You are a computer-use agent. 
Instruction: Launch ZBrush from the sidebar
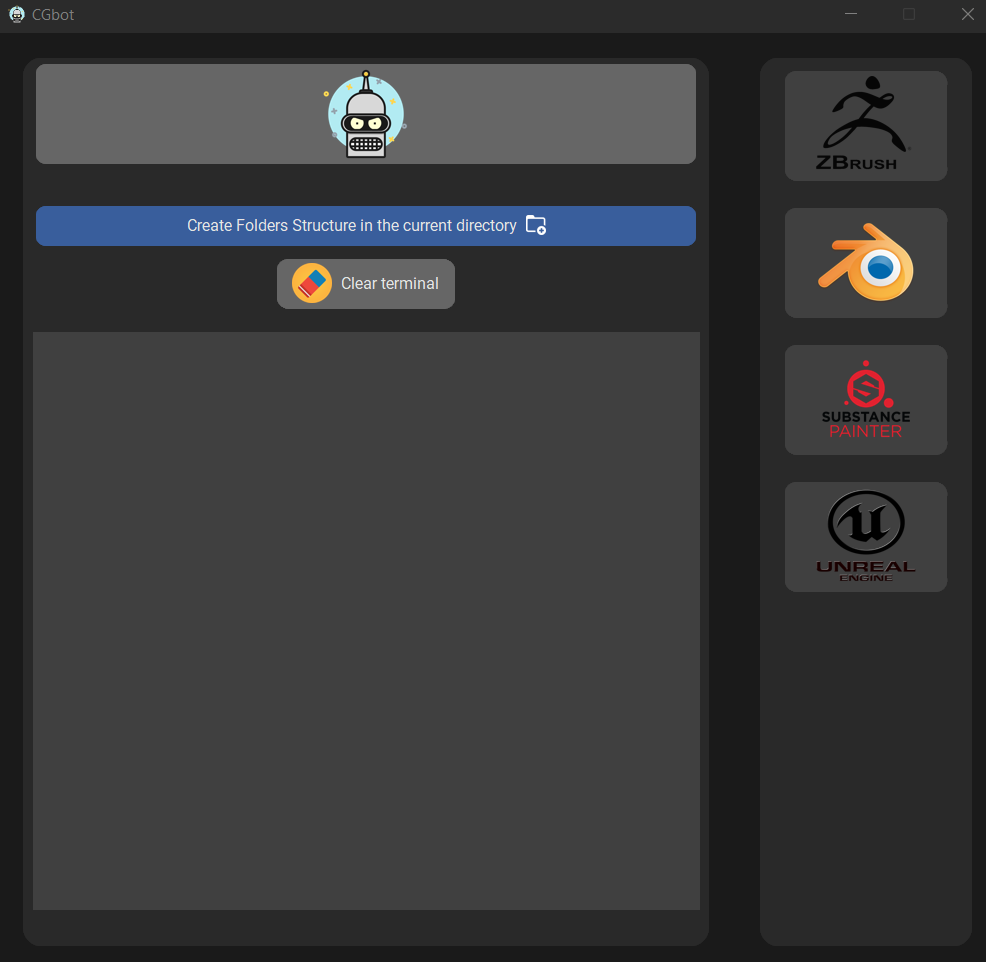pos(865,126)
